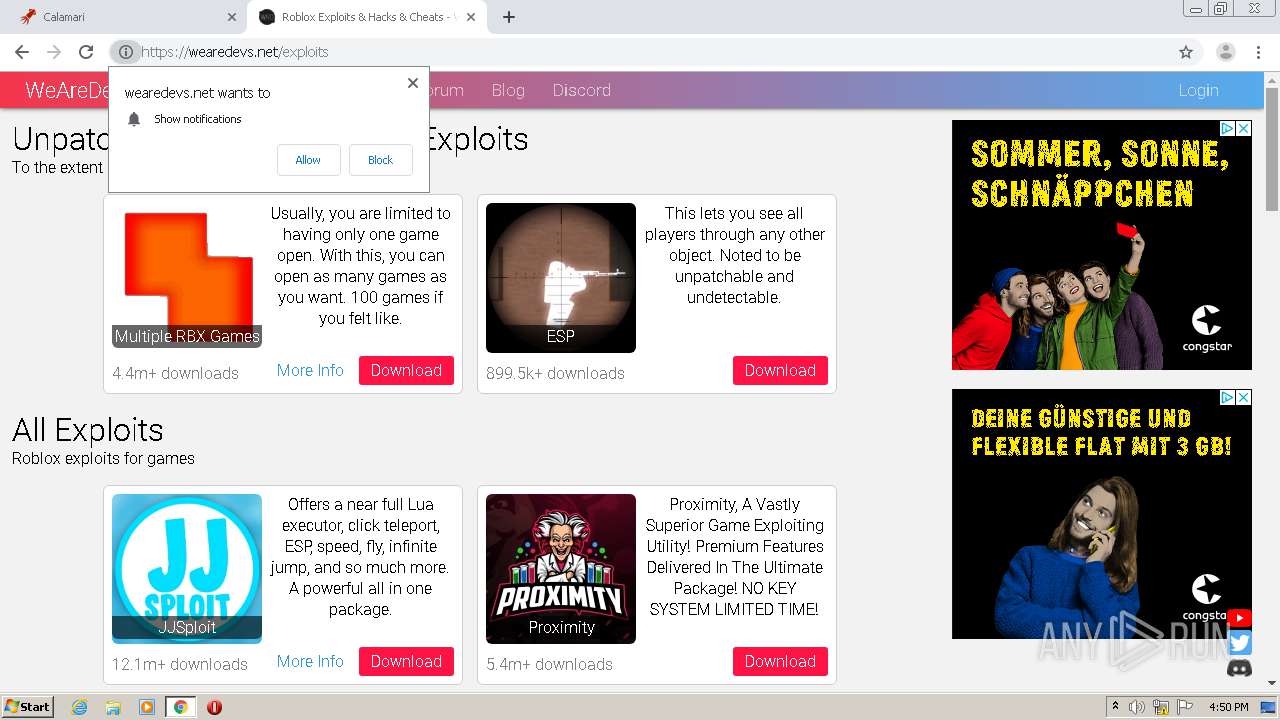
Task: Click the 5.4m+ downloads text
Action: pyautogui.click(x=549, y=664)
